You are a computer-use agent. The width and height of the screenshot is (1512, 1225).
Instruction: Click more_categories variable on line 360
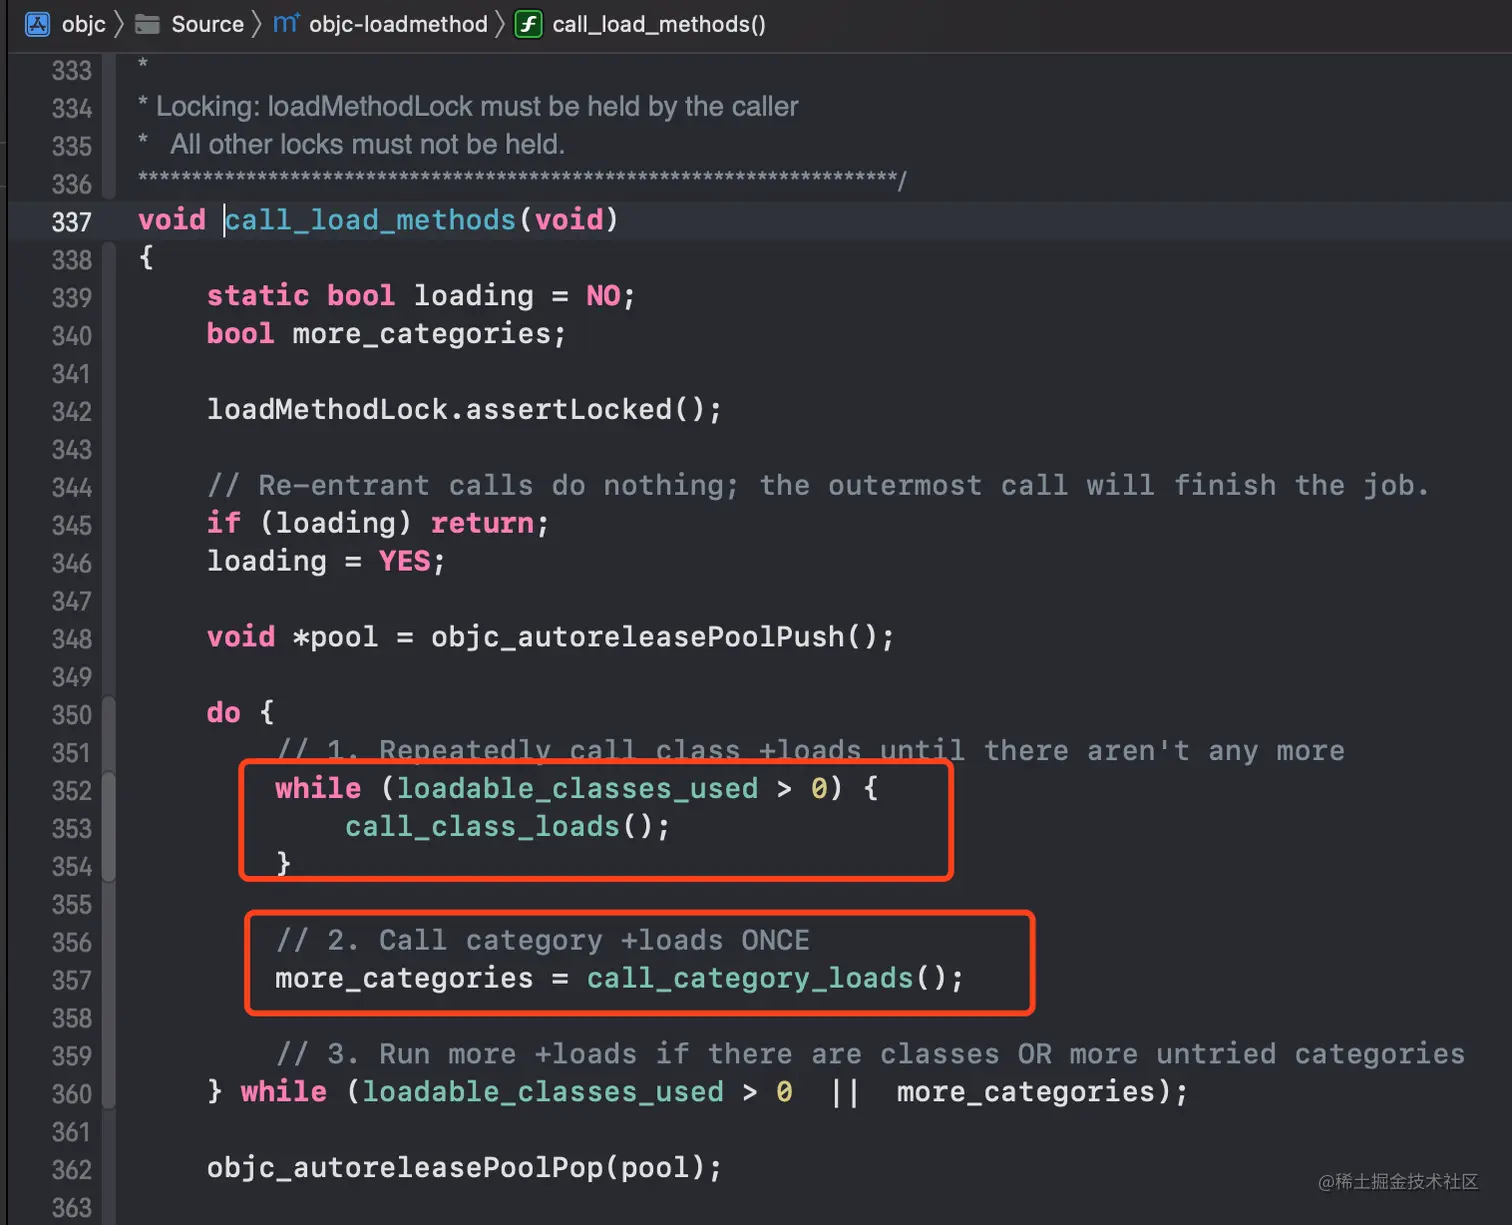click(x=1026, y=1091)
